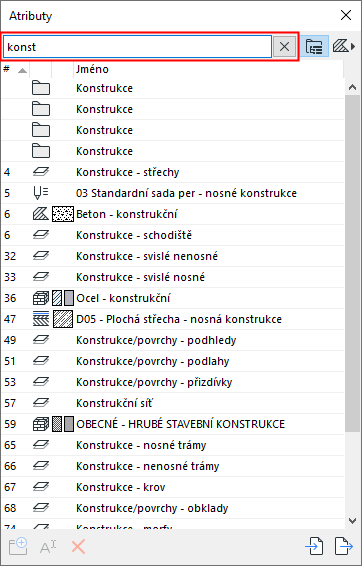
Task: Select 'Konstrukce - nosné trámy' entry
Action: click(x=141, y=445)
